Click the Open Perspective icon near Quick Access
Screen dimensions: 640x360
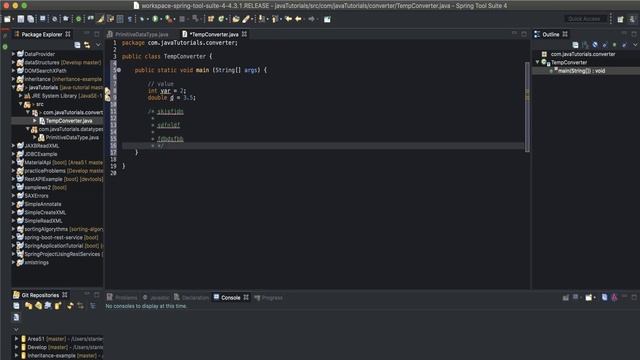(620, 19)
